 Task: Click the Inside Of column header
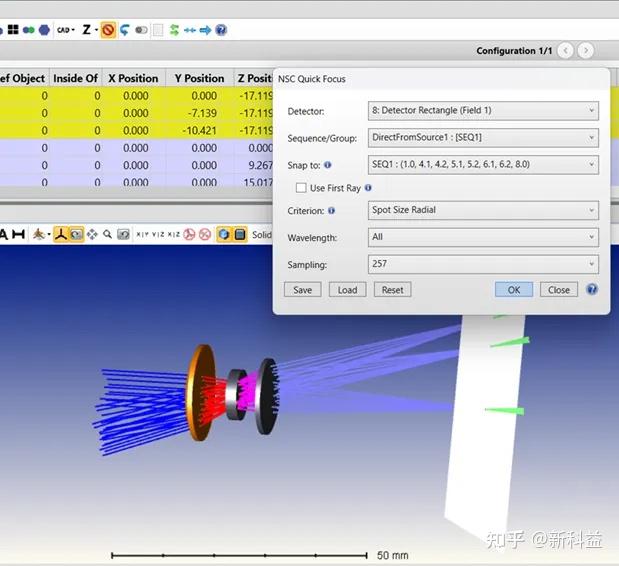(x=75, y=78)
